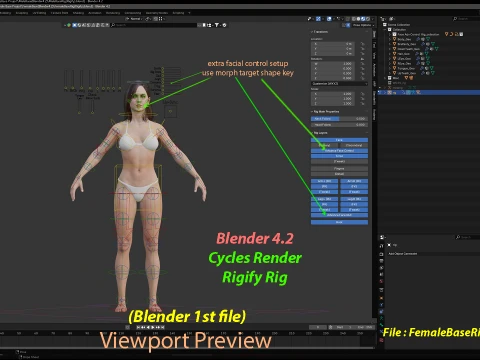Toggle the Arm.L (IK) rig layer
This screenshot has height=360, width=480.
point(324,181)
